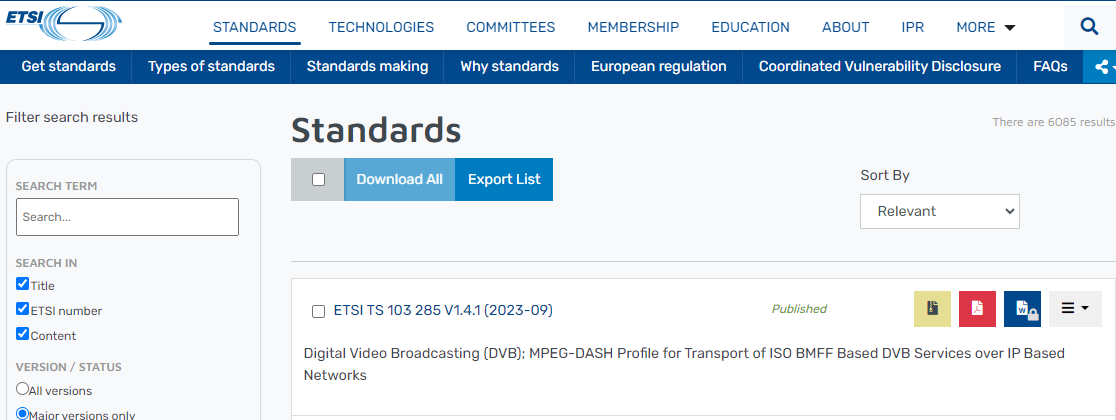Screen dimensions: 1116x420
Task: Toggle the select-all checkbox beside Download All
Action: click(x=318, y=180)
